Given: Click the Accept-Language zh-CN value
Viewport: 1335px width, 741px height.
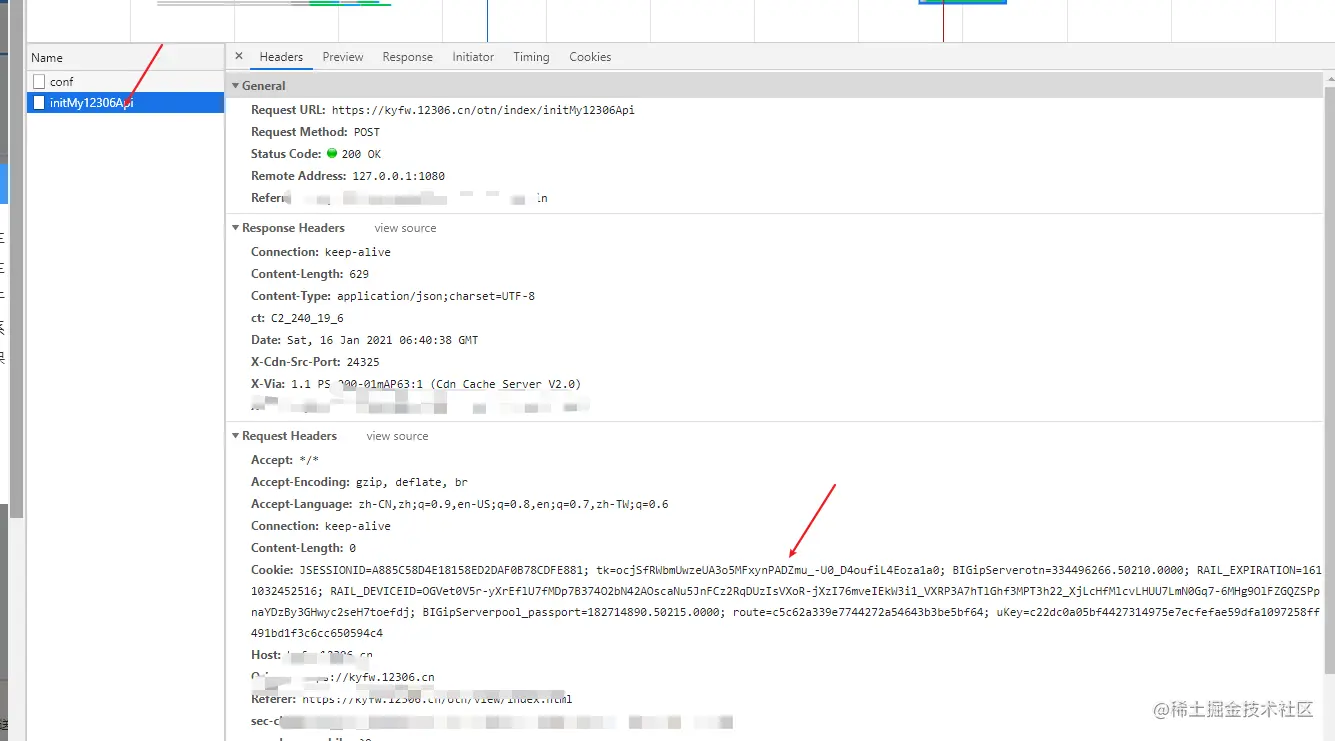Looking at the screenshot, I should (x=513, y=504).
